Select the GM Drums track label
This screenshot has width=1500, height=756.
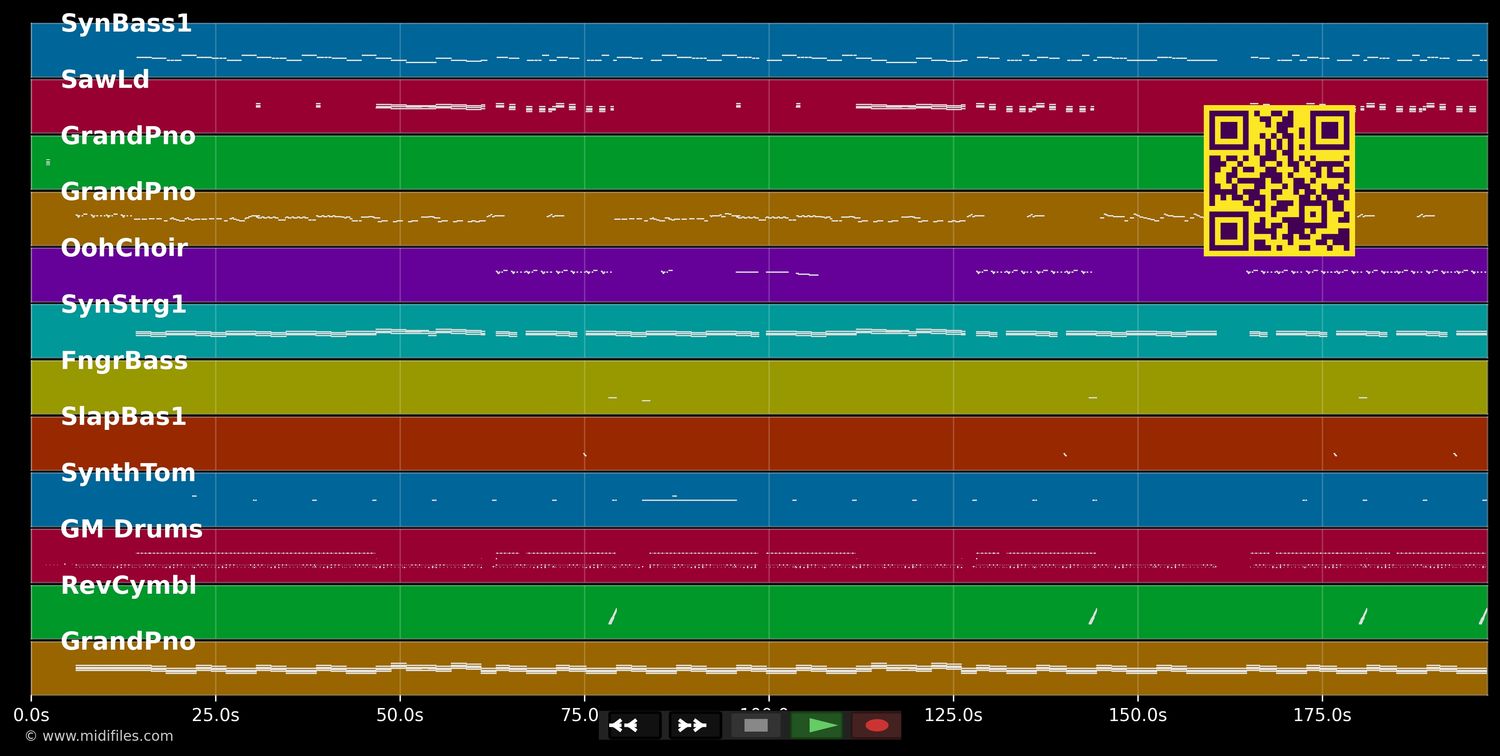point(132,528)
